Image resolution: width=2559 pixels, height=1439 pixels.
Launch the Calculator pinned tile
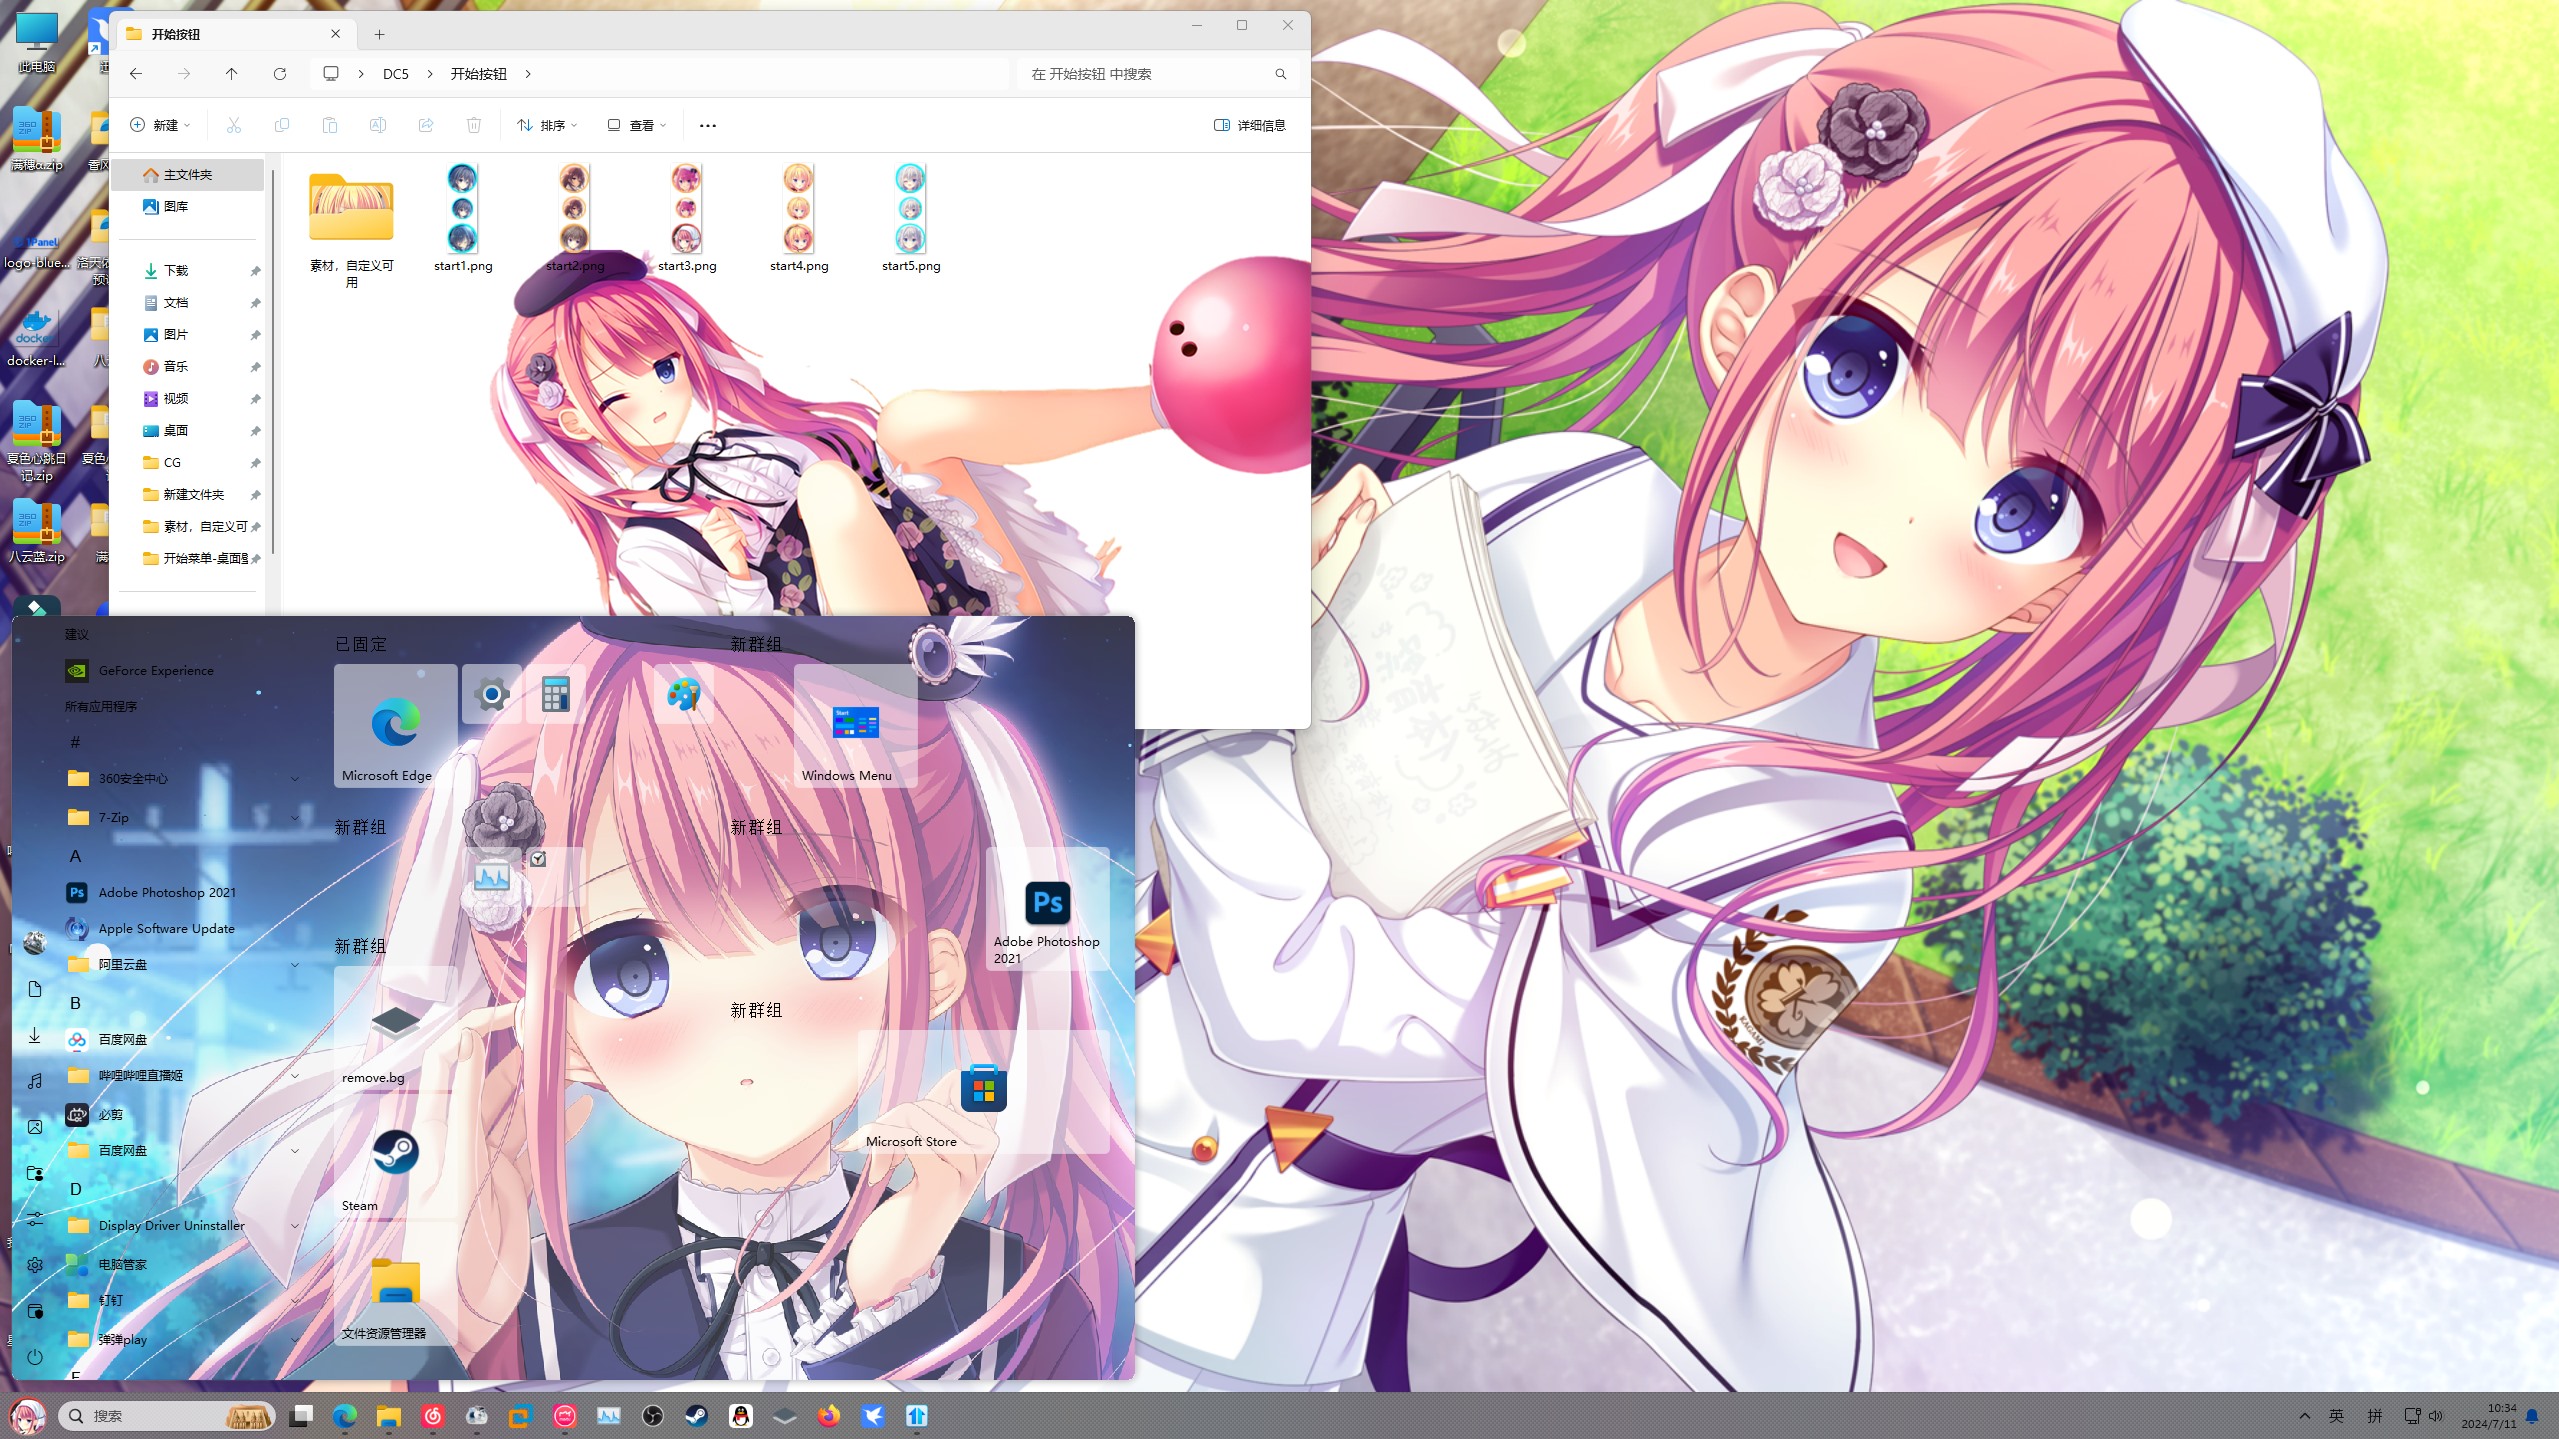click(555, 694)
